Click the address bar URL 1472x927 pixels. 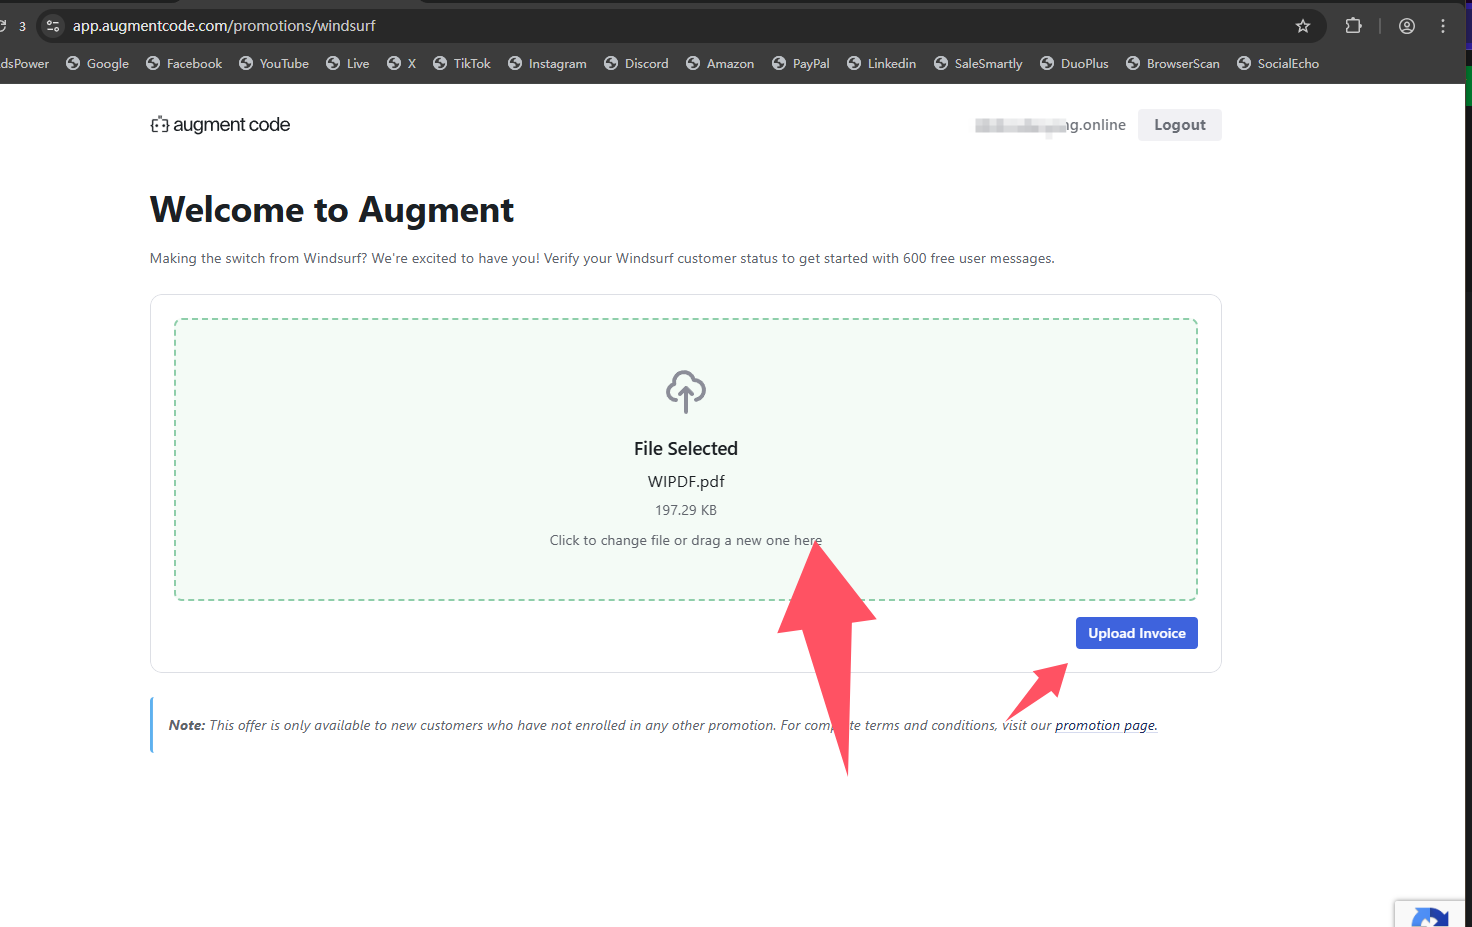pyautogui.click(x=224, y=26)
